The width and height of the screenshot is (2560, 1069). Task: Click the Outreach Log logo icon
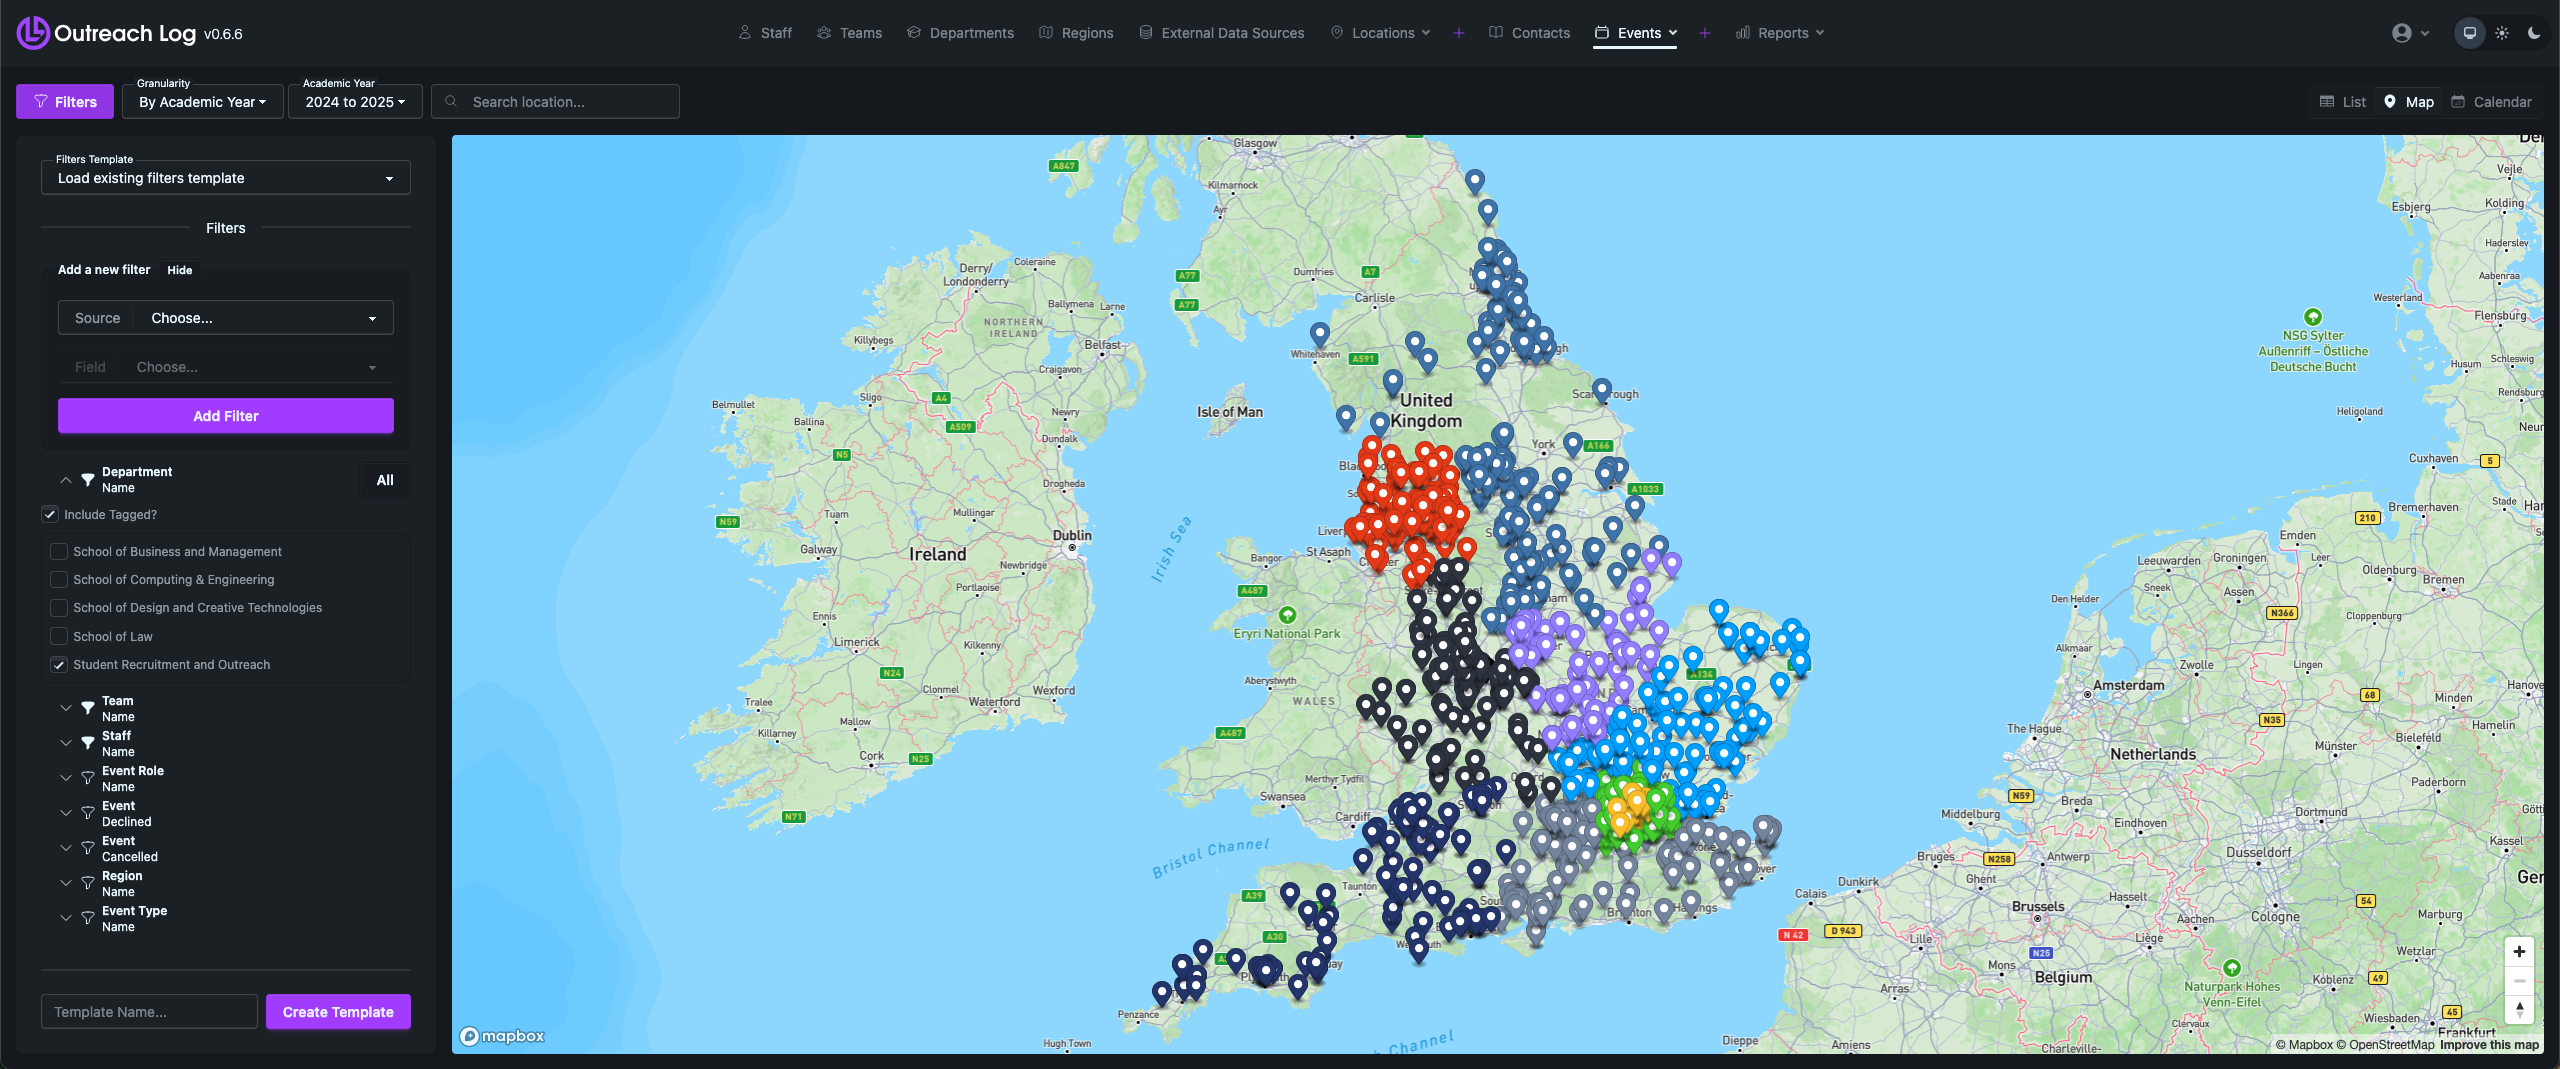pyautogui.click(x=32, y=33)
